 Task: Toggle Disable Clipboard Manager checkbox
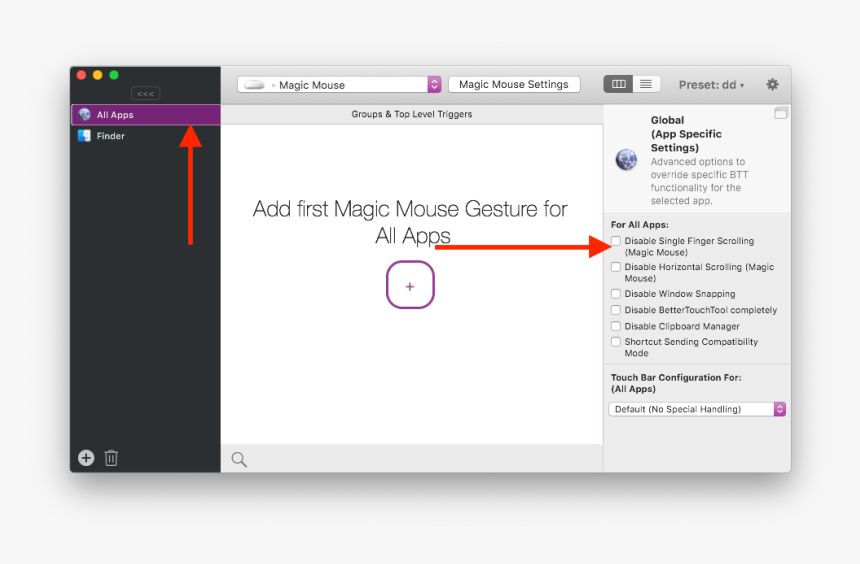[x=616, y=326]
